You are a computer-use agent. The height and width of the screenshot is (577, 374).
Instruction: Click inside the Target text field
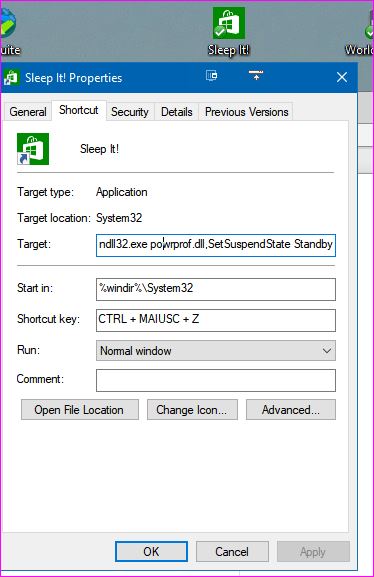click(216, 245)
